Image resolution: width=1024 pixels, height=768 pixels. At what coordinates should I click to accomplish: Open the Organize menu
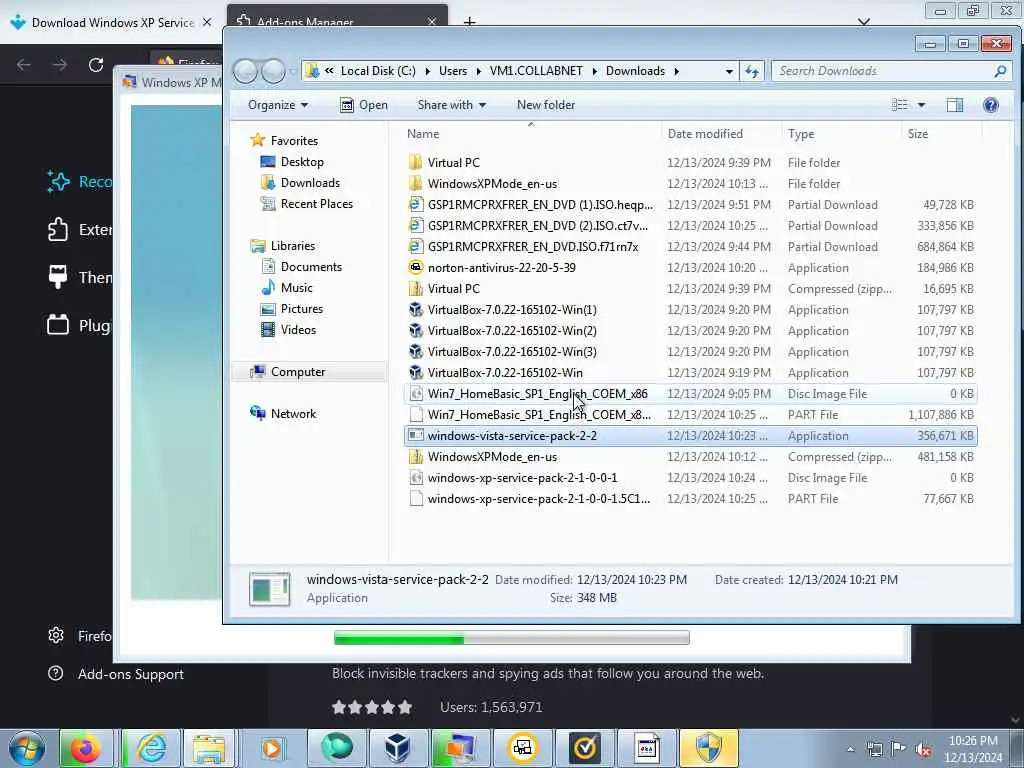[x=278, y=104]
